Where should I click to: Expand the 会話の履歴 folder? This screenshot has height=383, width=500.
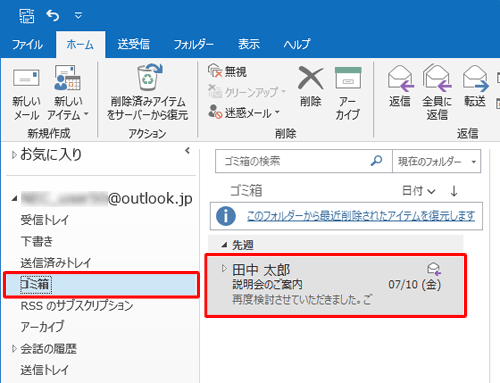tap(14, 349)
